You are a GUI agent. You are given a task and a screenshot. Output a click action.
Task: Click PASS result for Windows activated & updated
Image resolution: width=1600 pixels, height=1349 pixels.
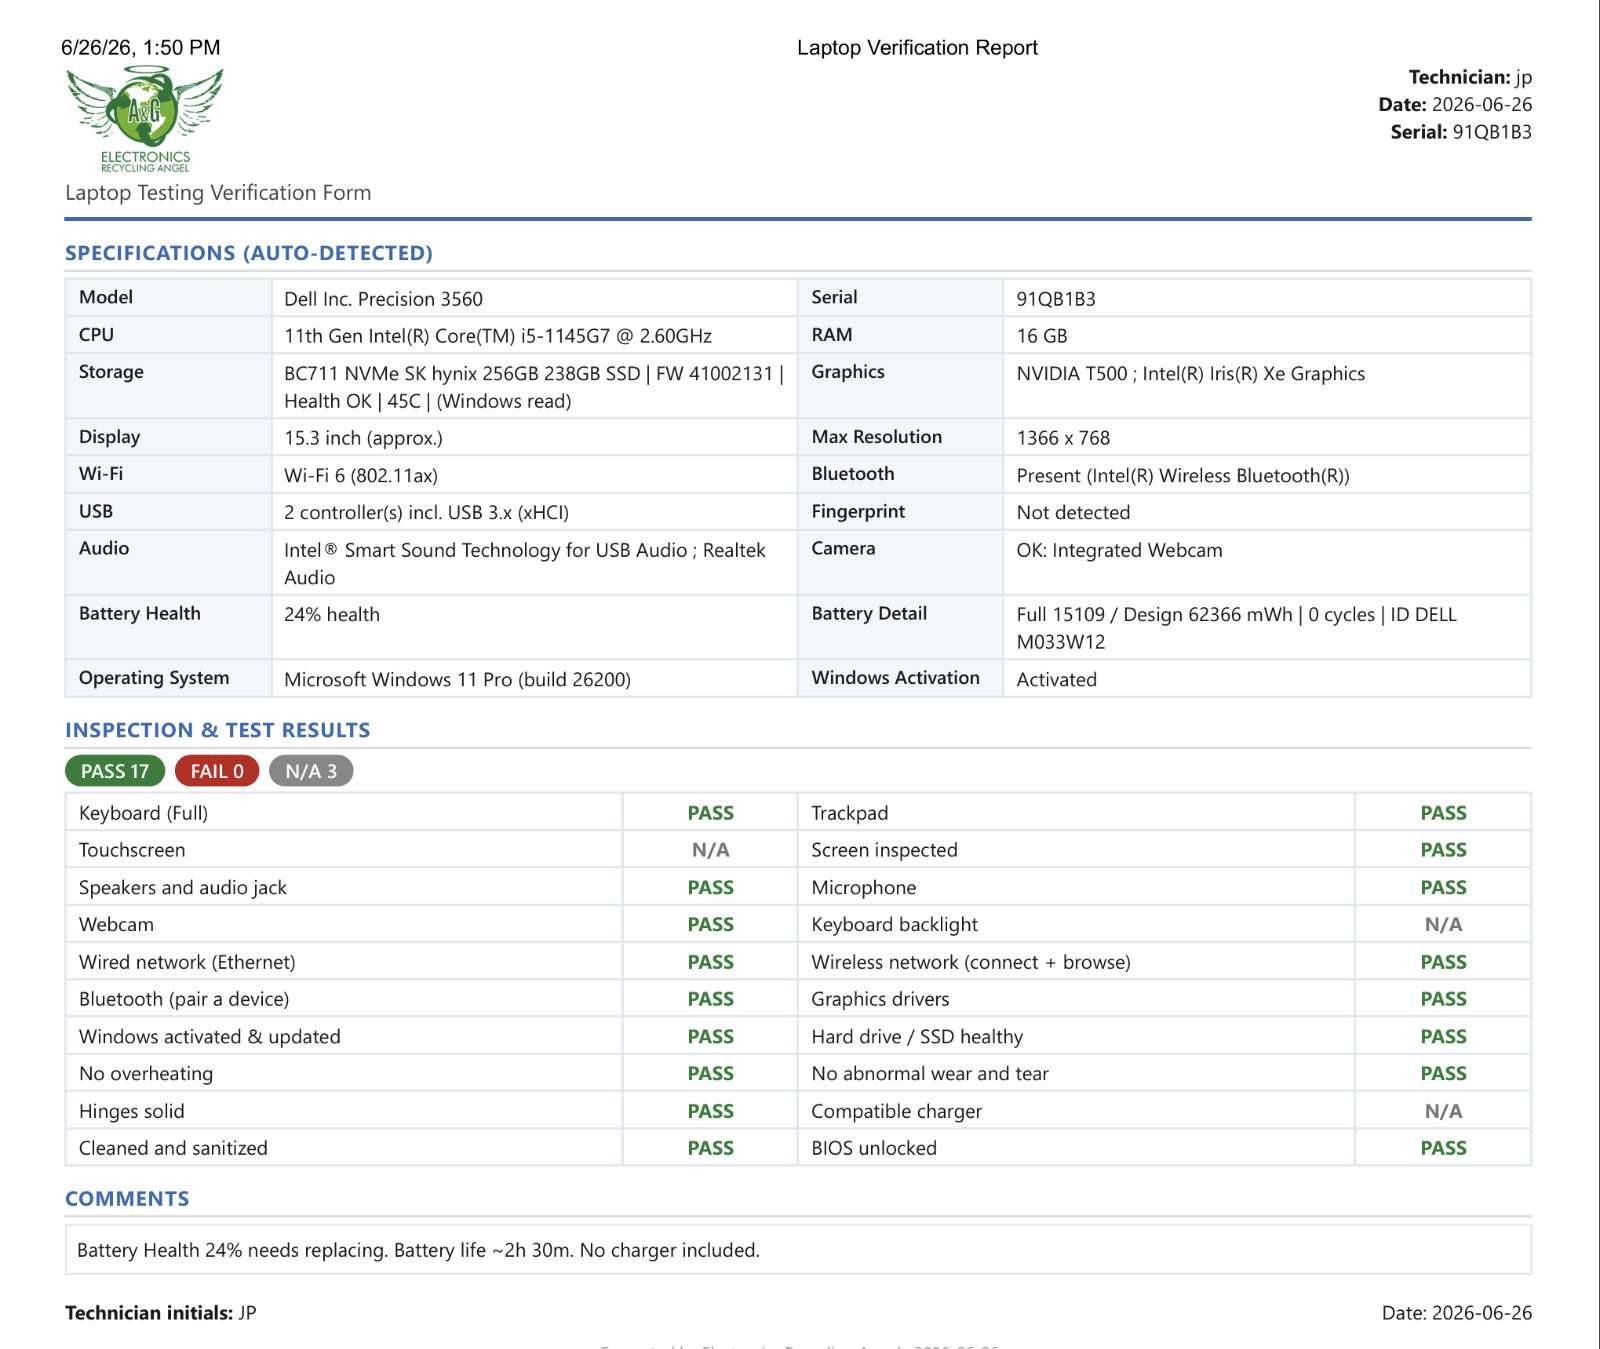tap(711, 1037)
